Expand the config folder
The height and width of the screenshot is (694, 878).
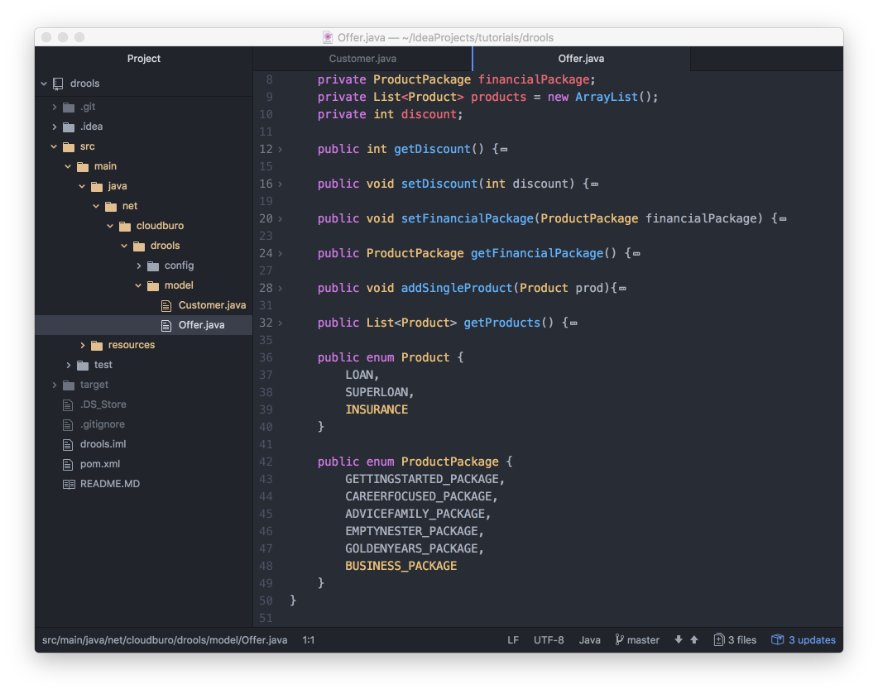(x=139, y=266)
